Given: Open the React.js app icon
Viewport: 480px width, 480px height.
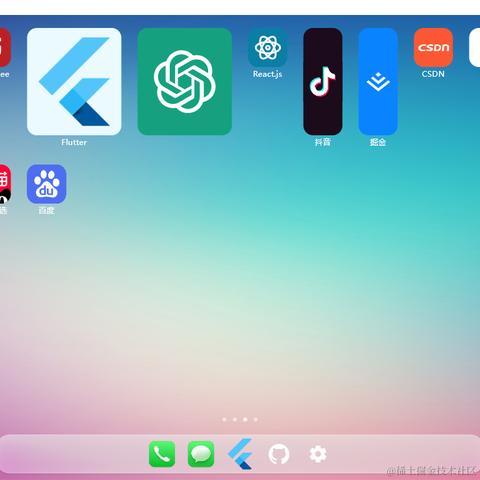Looking at the screenshot, I should 267,47.
